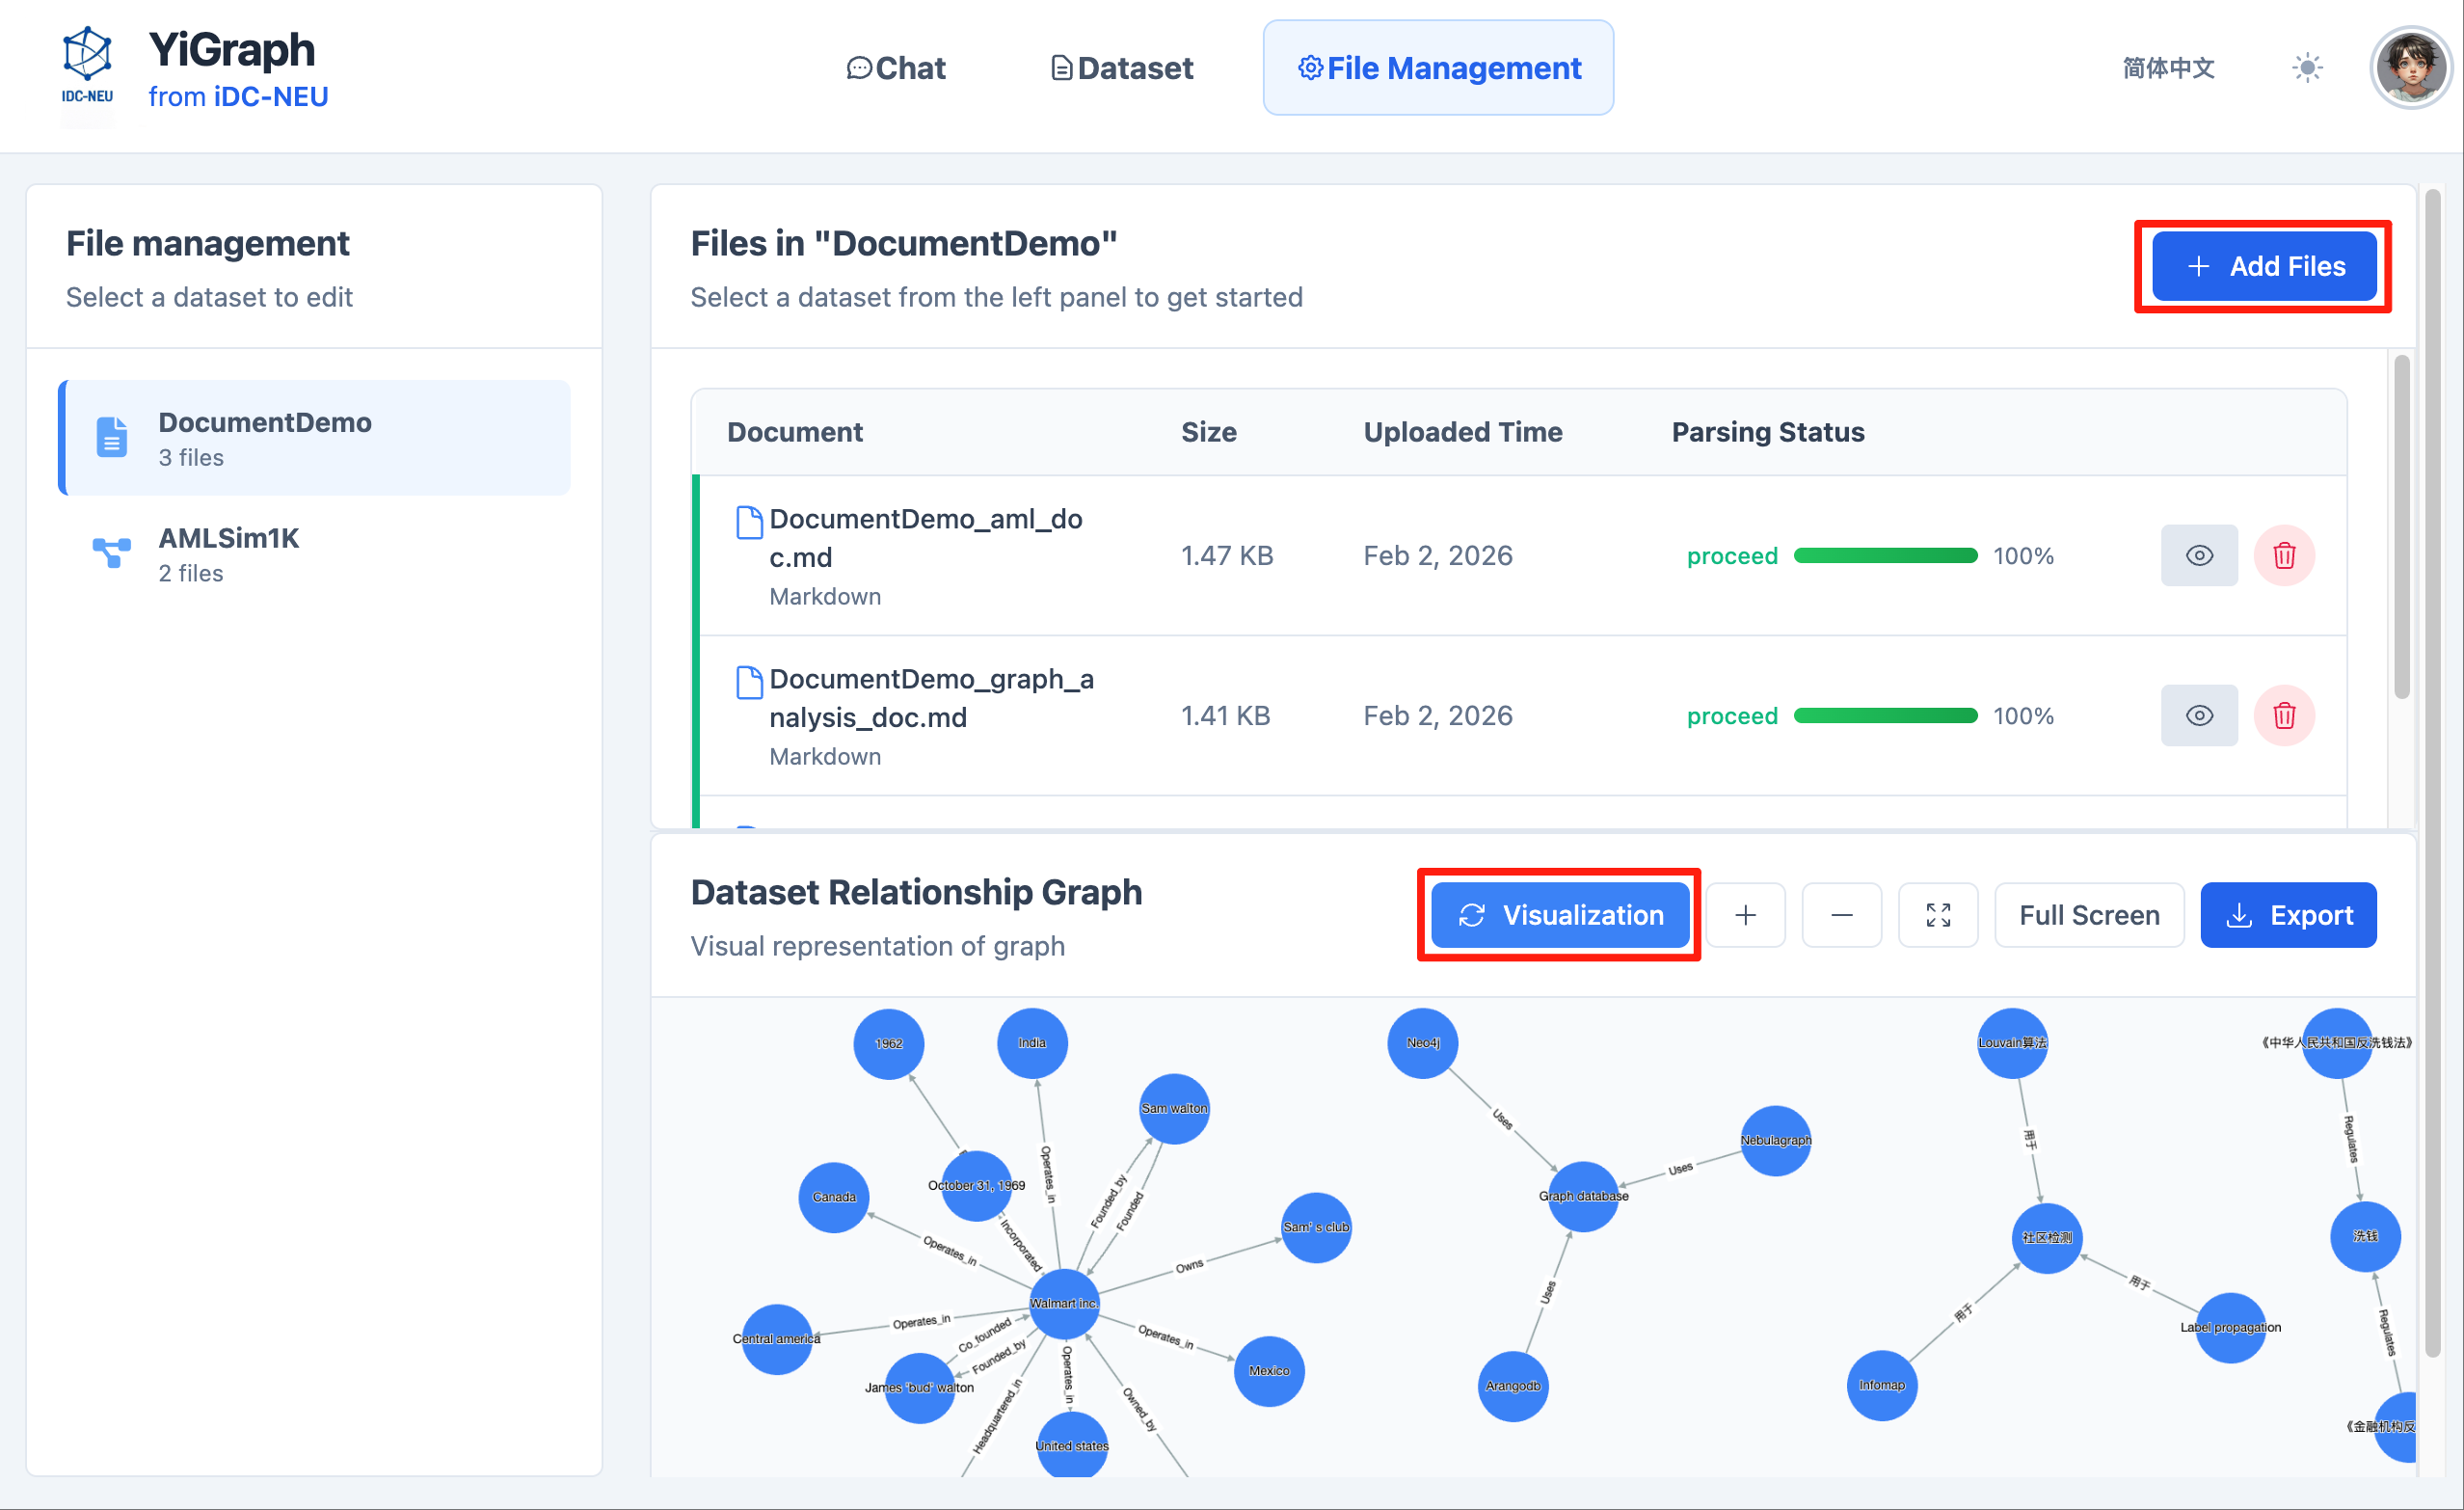Screen dimensions: 2464x1510
Task: Click the parsing progress bar at 100%
Action: 1884,555
